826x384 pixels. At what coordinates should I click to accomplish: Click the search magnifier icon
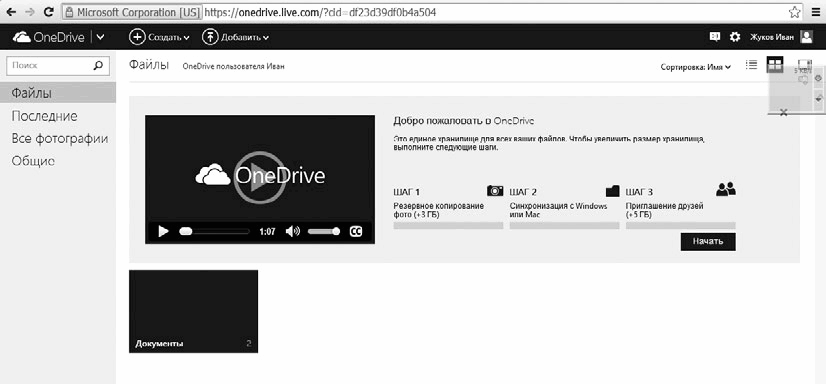pyautogui.click(x=98, y=66)
